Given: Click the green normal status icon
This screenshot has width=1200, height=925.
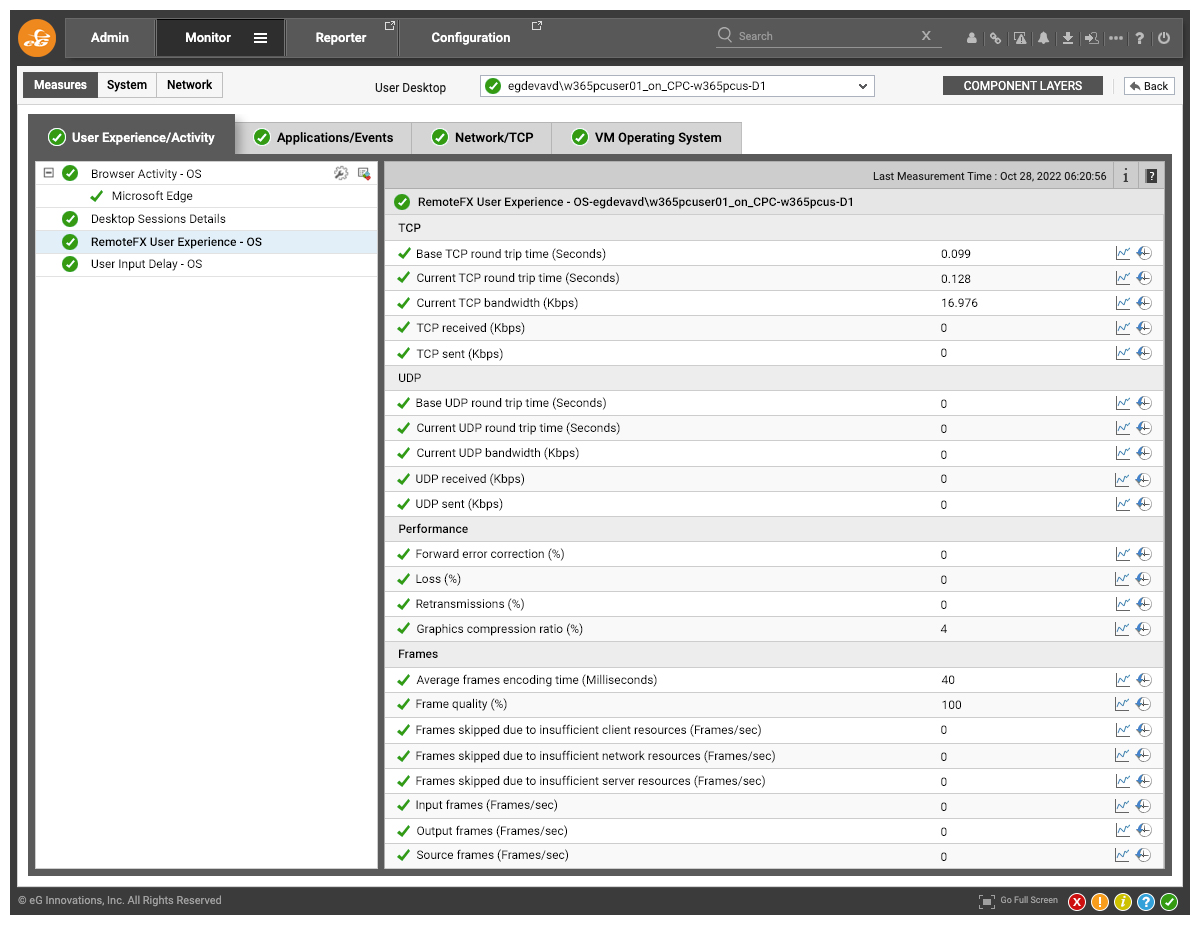Looking at the screenshot, I should coord(1169,902).
